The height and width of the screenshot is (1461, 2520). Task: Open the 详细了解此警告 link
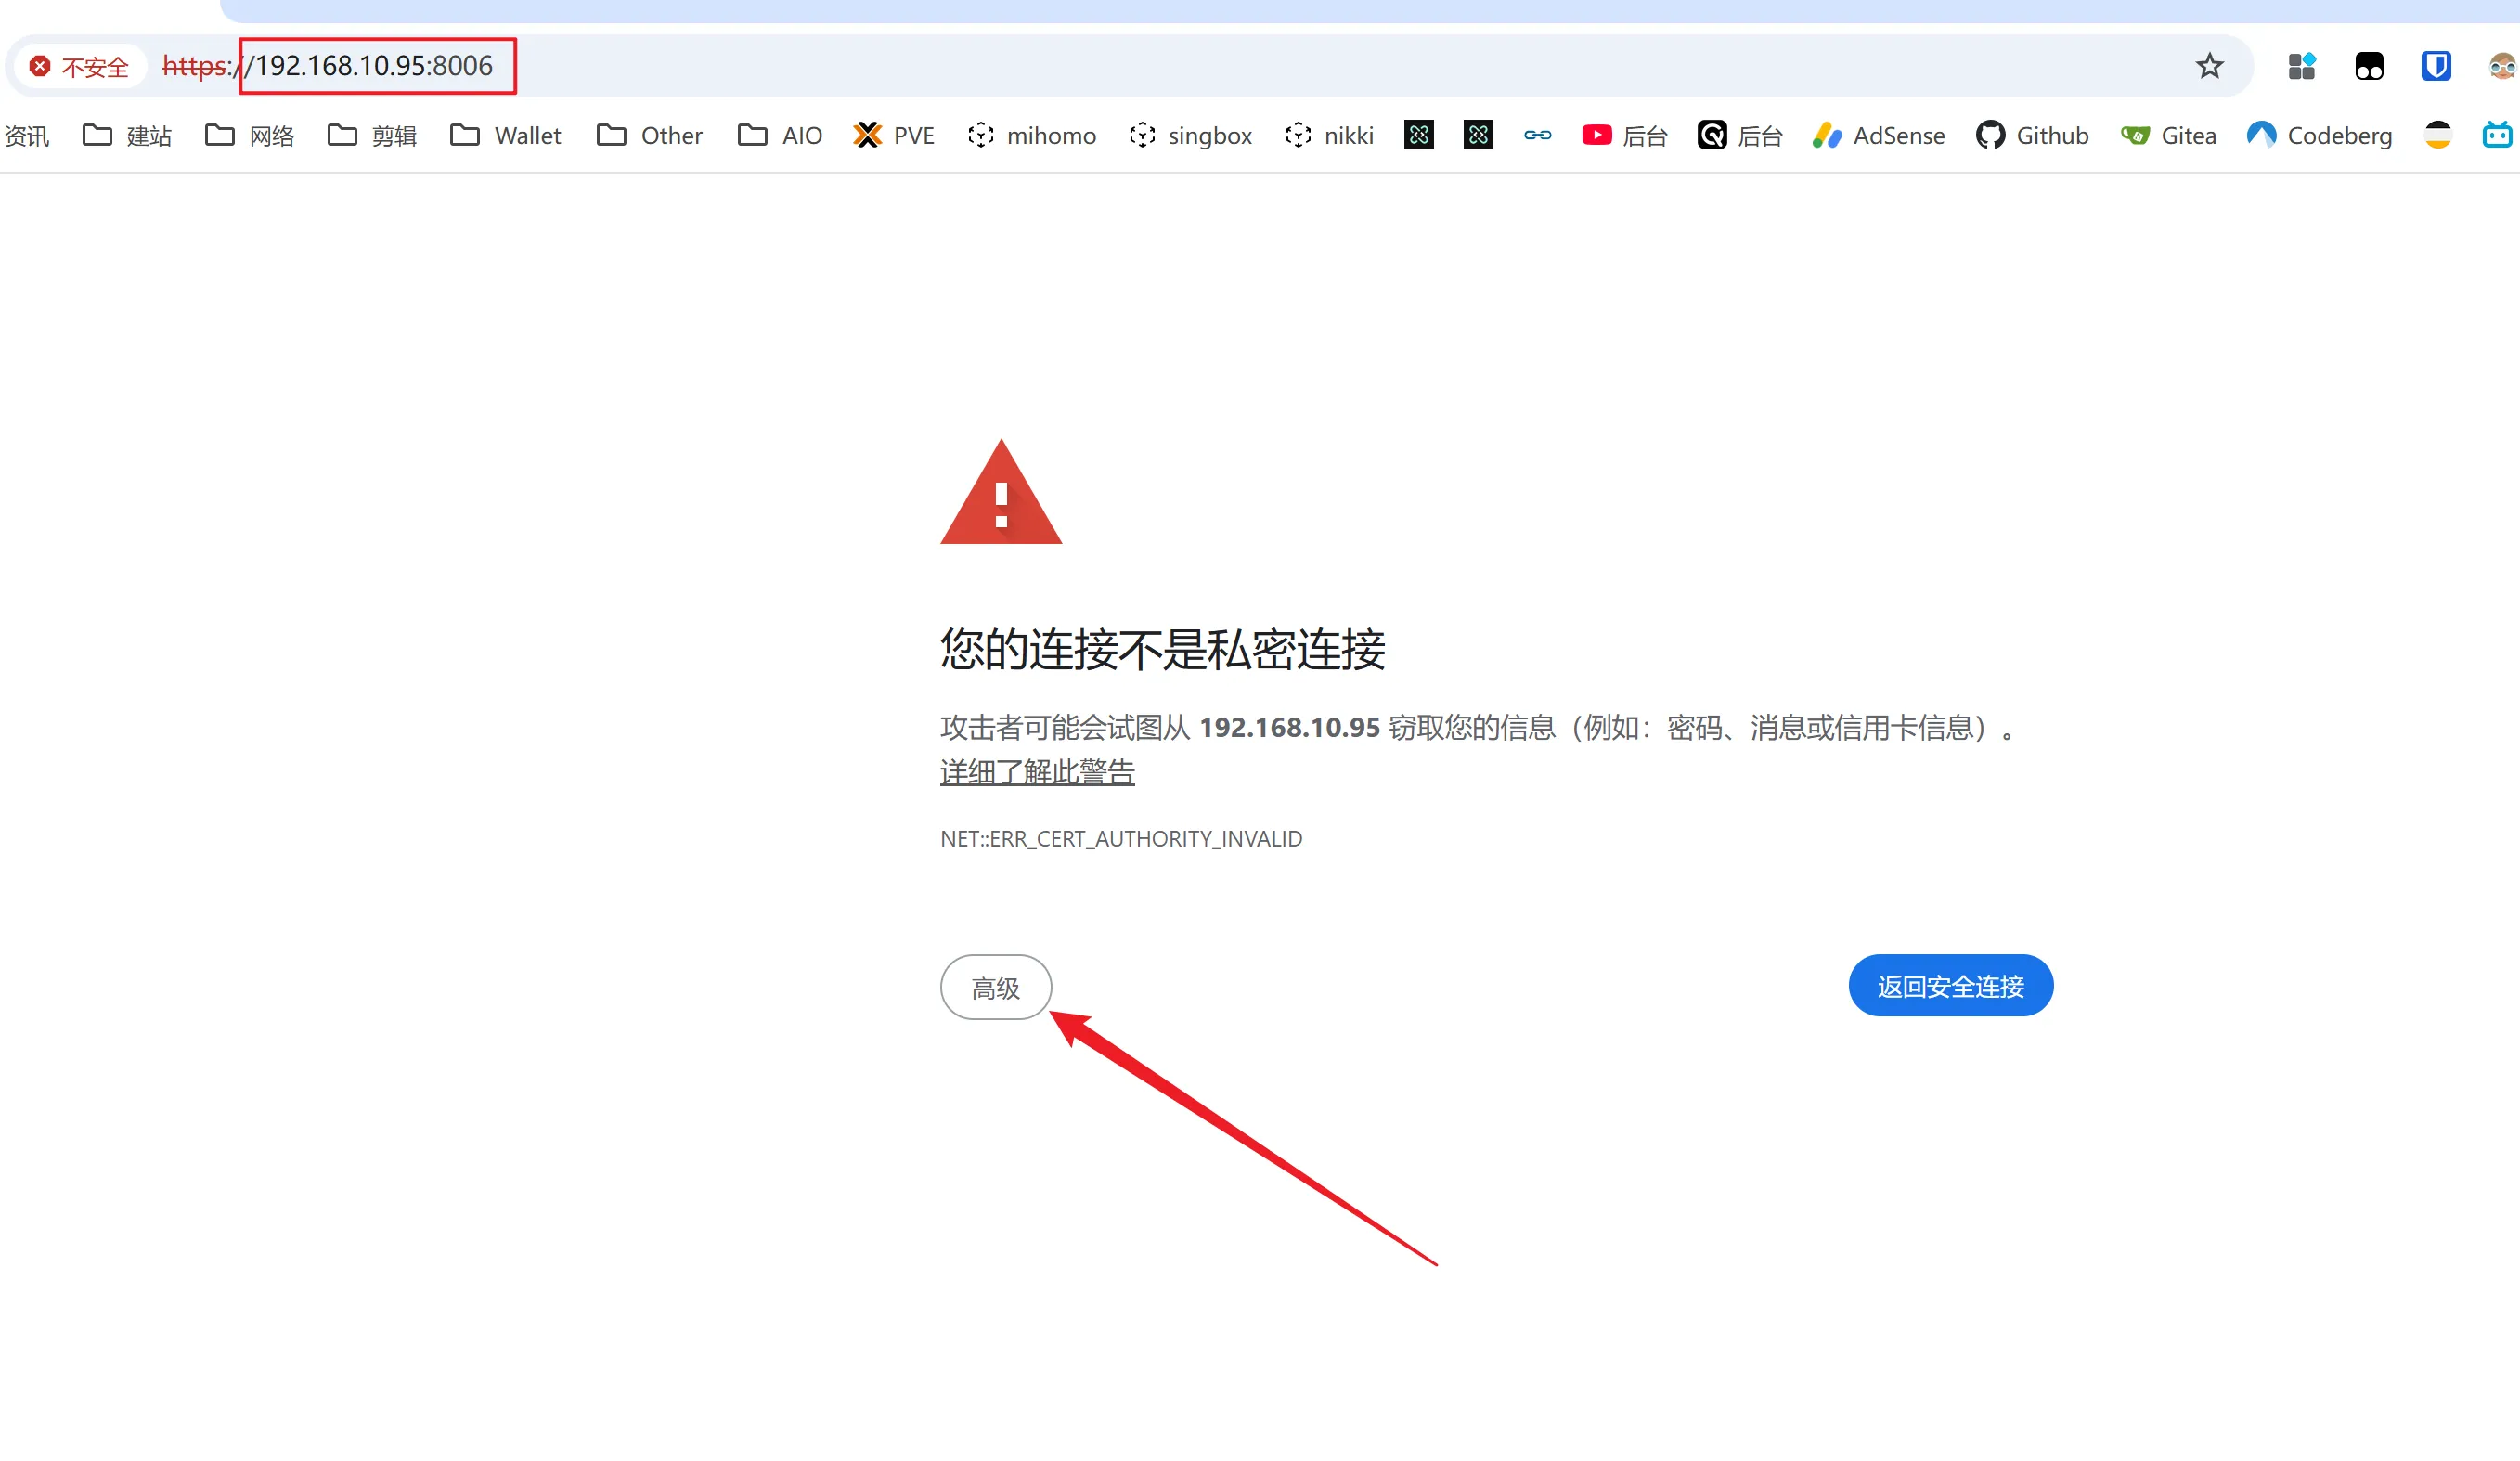[1037, 771]
